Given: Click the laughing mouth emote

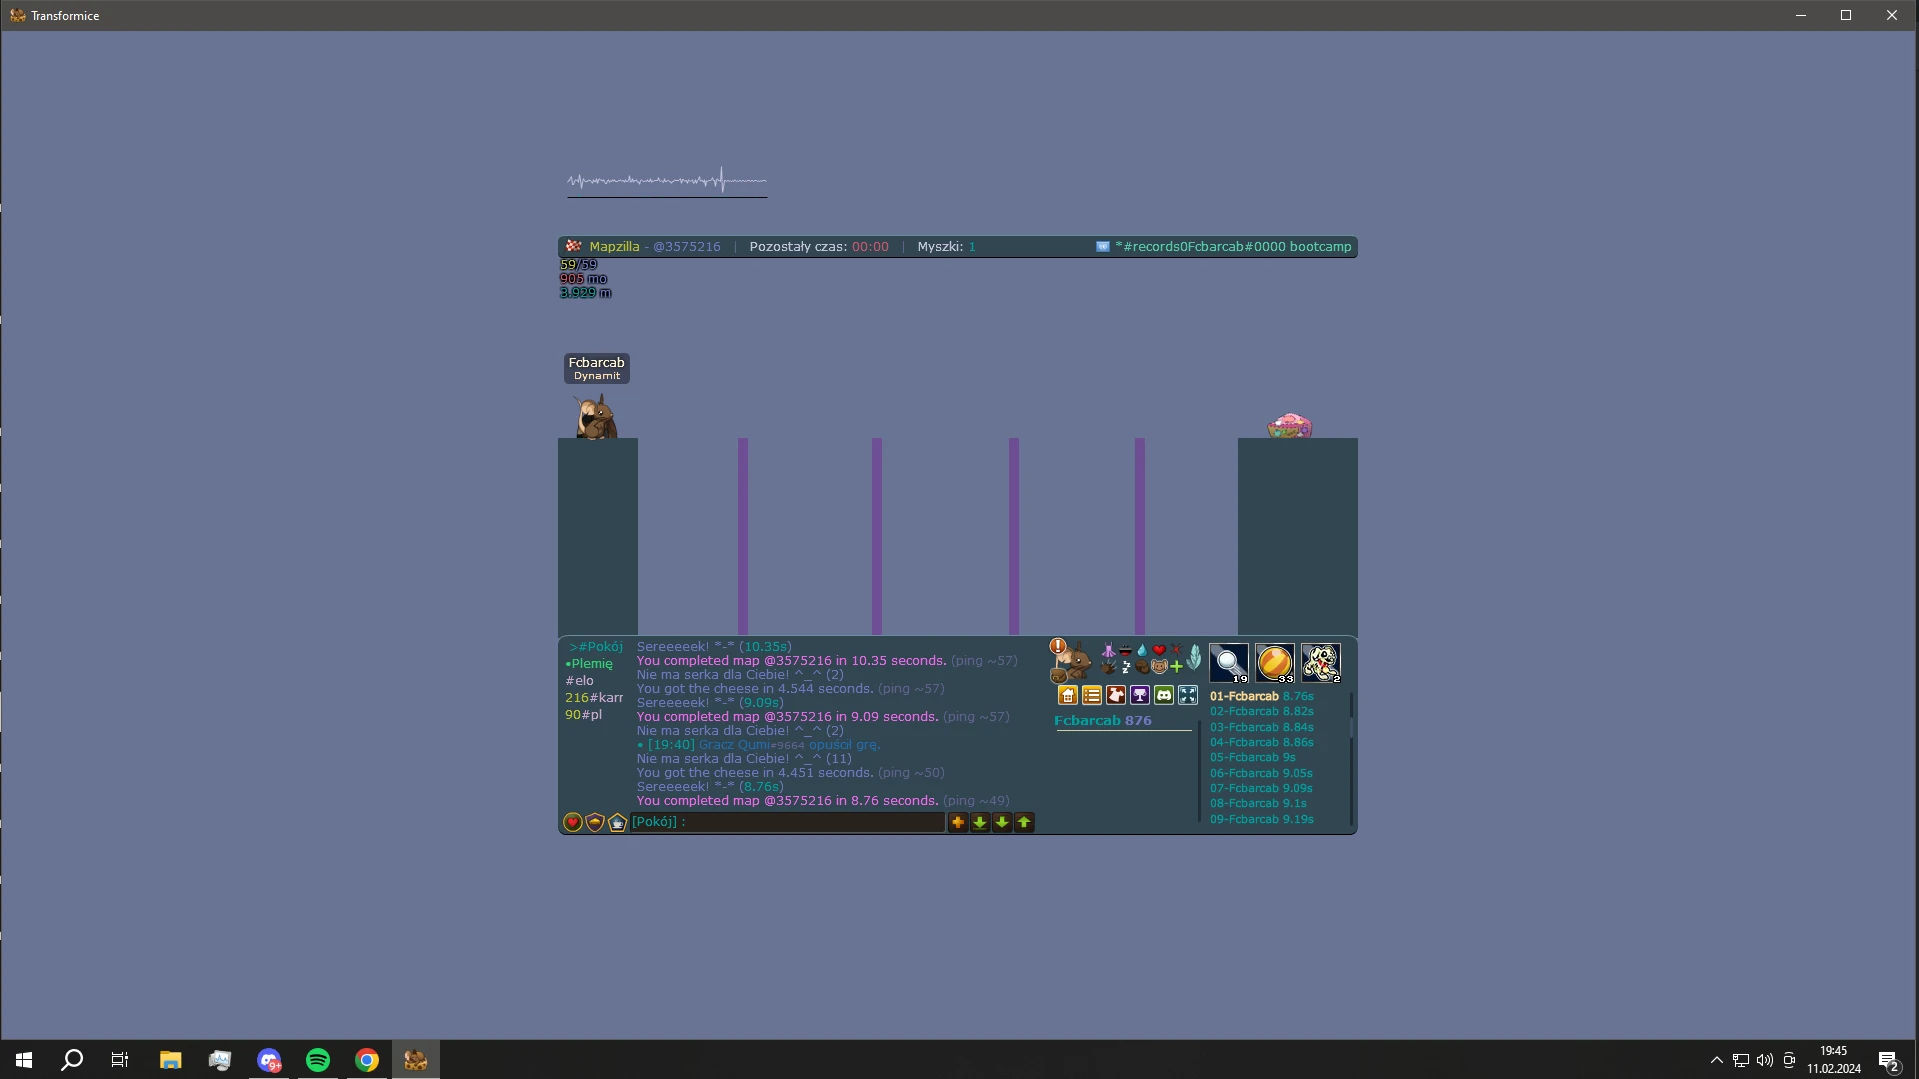Looking at the screenshot, I should click(x=1126, y=651).
